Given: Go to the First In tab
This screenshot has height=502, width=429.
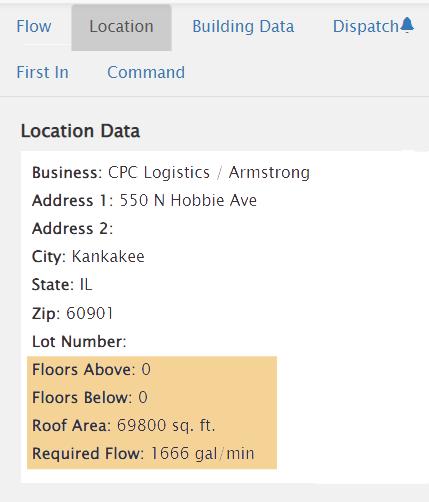Looking at the screenshot, I should (43, 72).
